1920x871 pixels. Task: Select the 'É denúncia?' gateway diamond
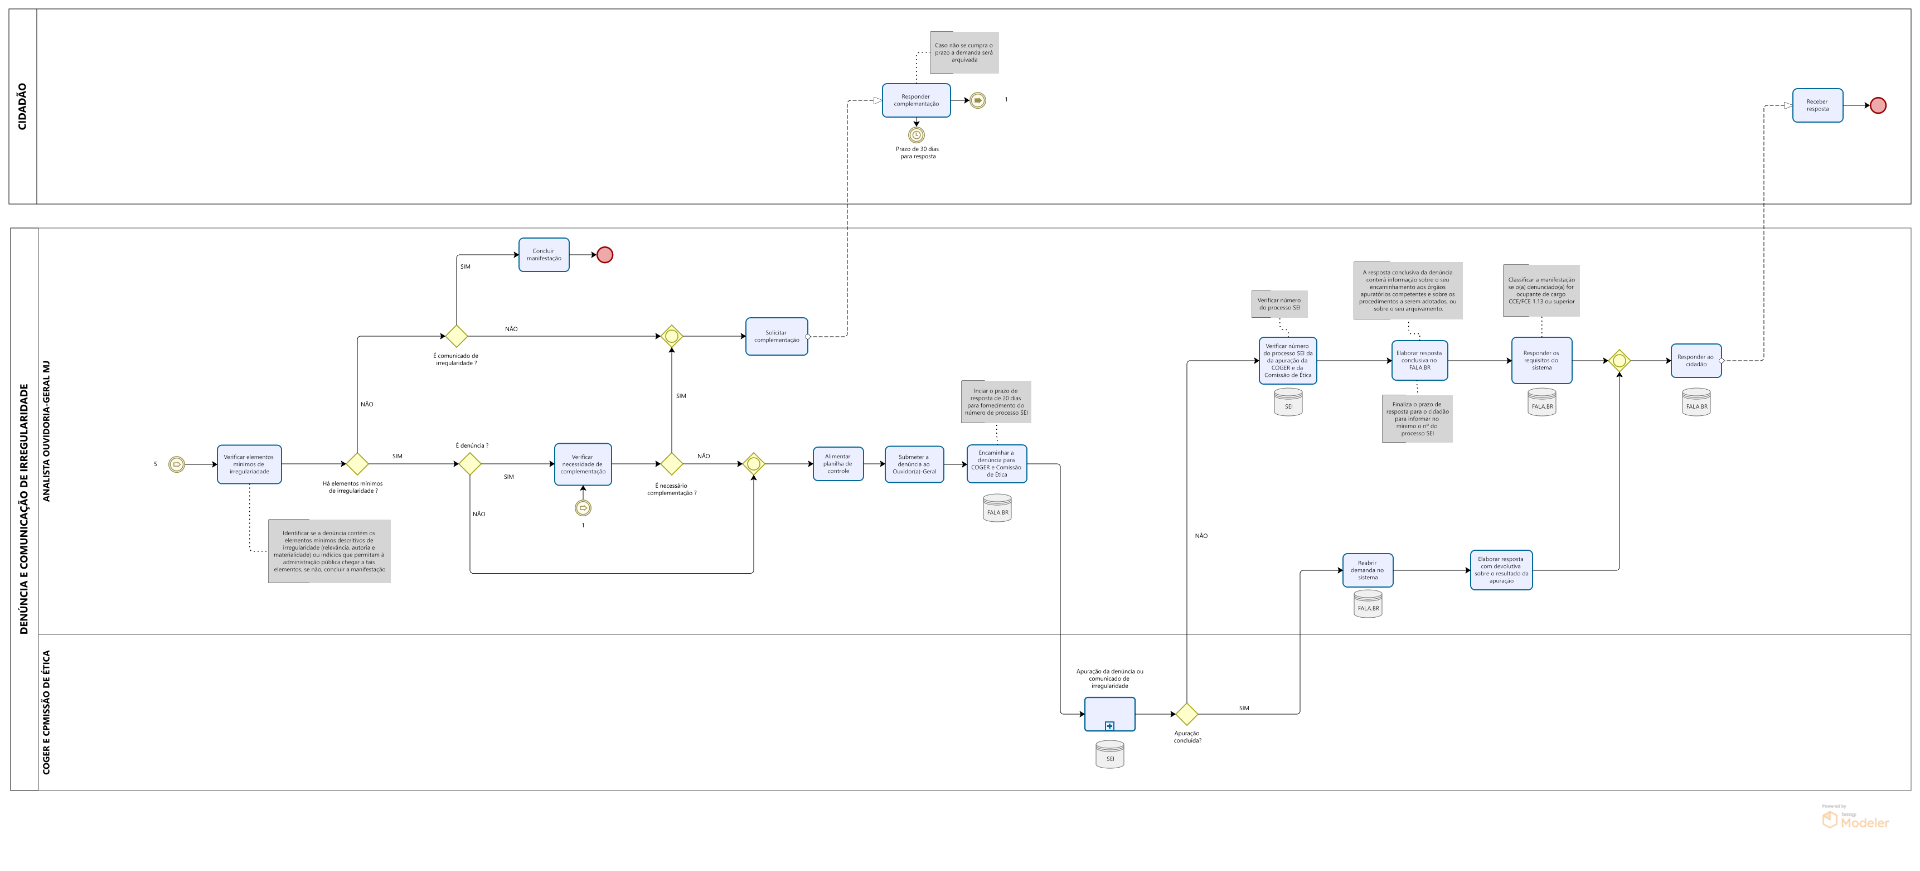(x=470, y=464)
